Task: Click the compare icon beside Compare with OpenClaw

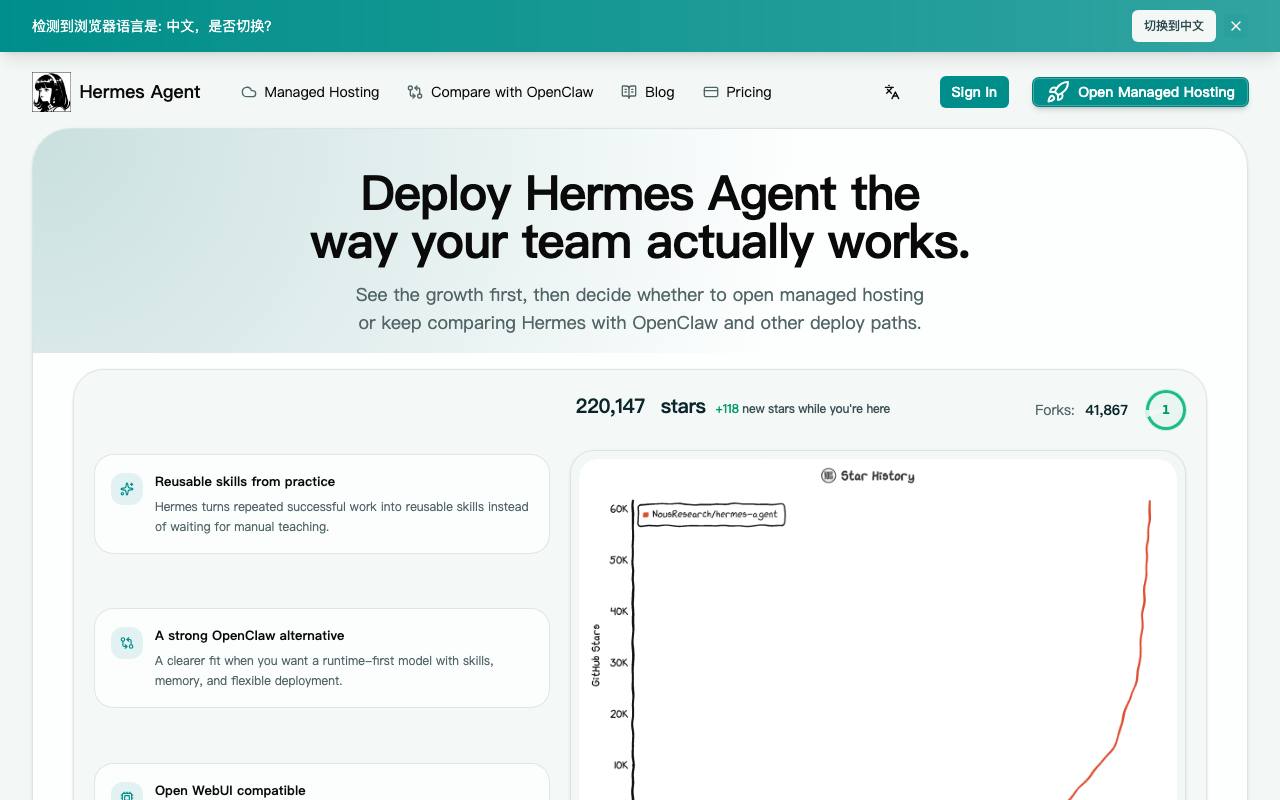Action: click(x=415, y=92)
